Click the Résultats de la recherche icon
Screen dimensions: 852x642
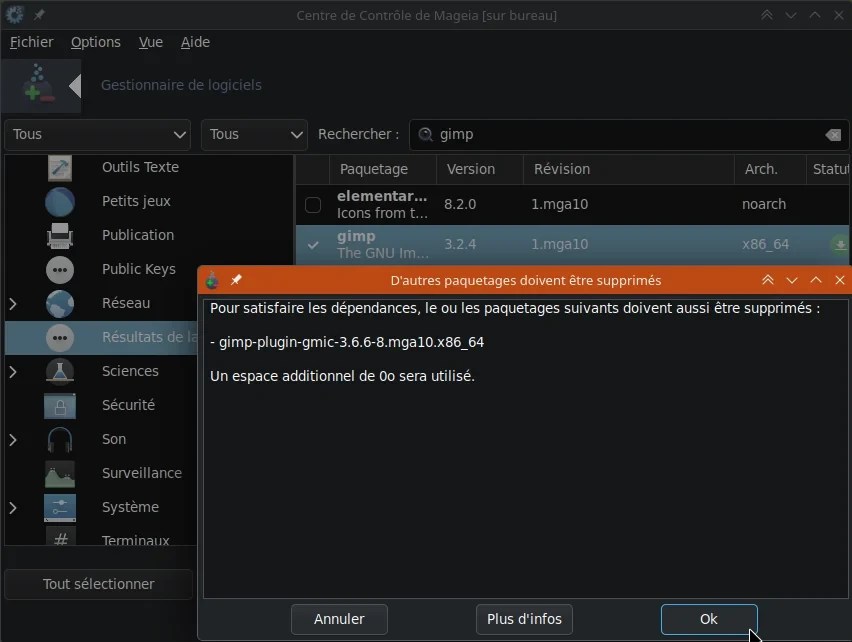(60, 338)
